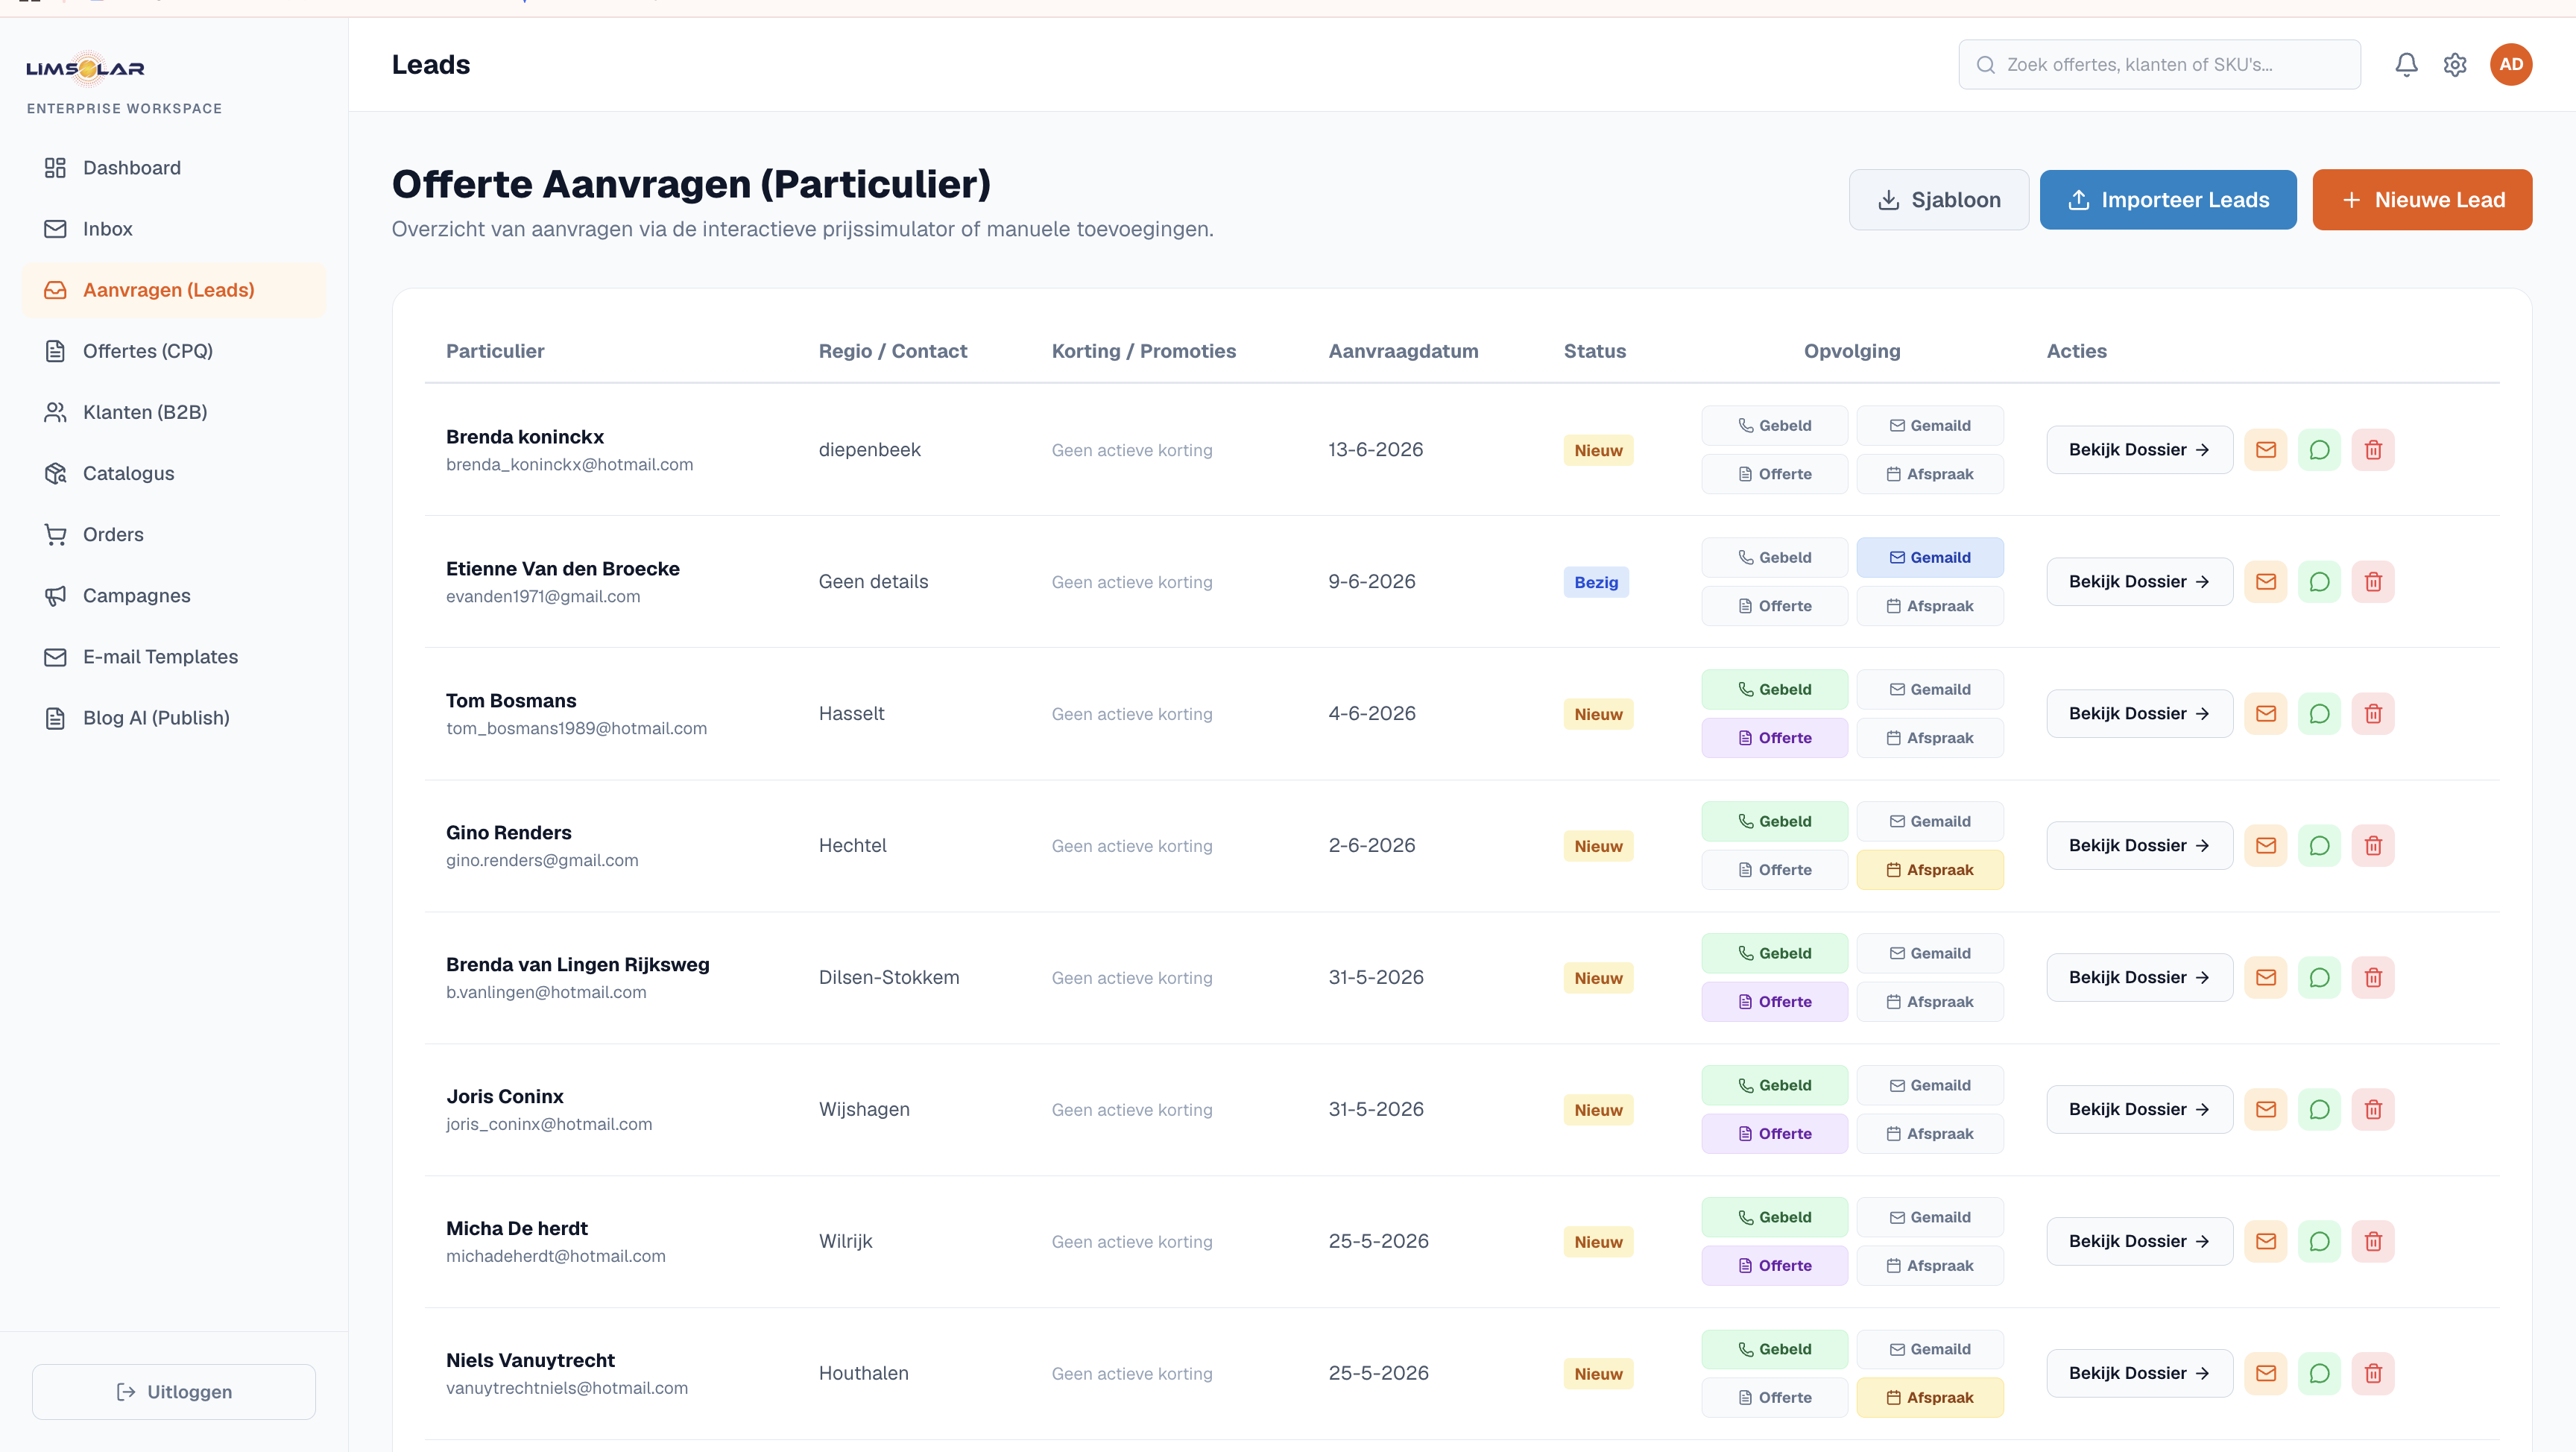Delete the Etienne Van den Broecke lead
Screen dimensions: 2576x1452
point(2373,582)
